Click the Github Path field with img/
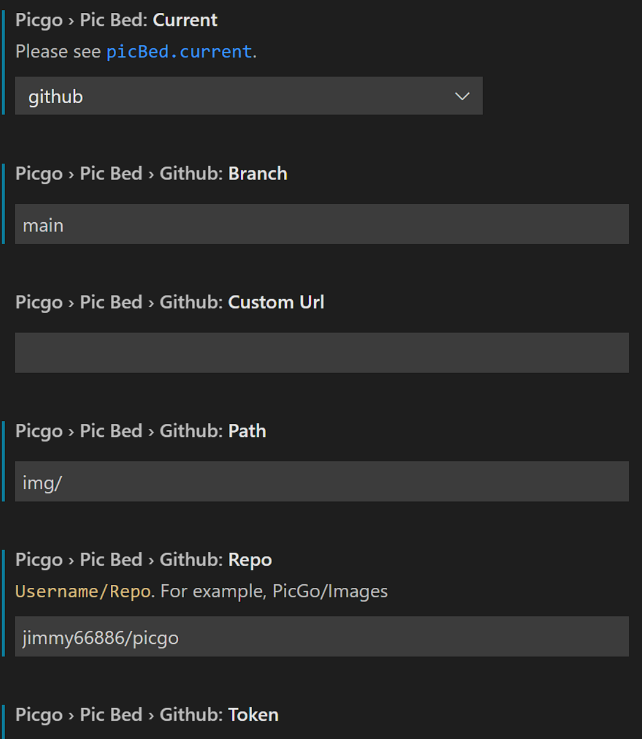The height and width of the screenshot is (739, 642). (x=322, y=481)
